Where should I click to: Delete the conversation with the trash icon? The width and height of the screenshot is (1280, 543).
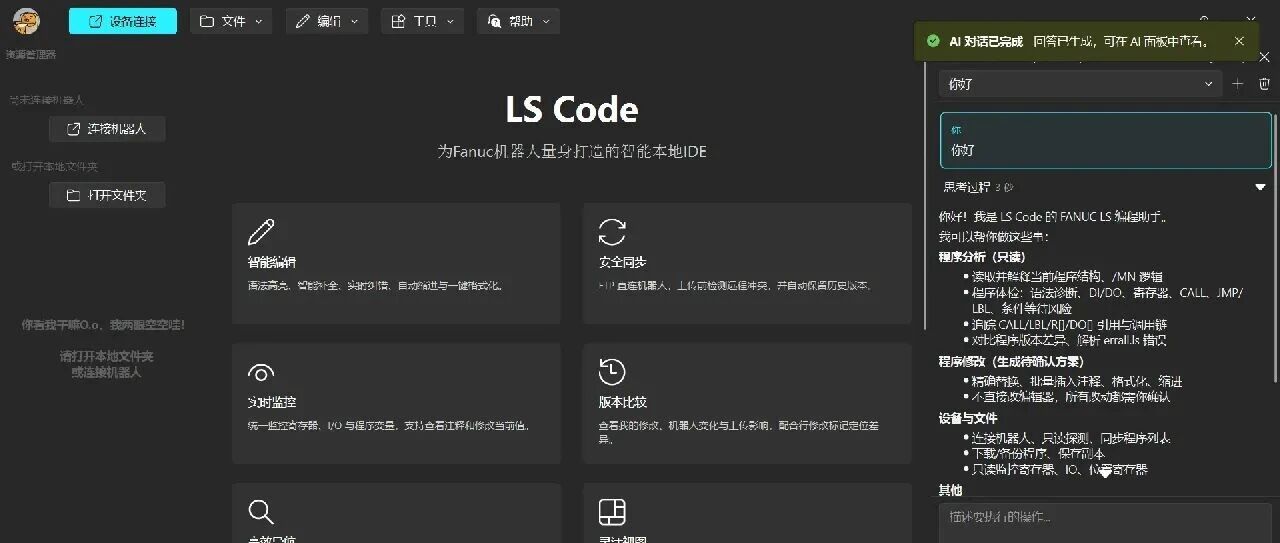click(x=1264, y=84)
